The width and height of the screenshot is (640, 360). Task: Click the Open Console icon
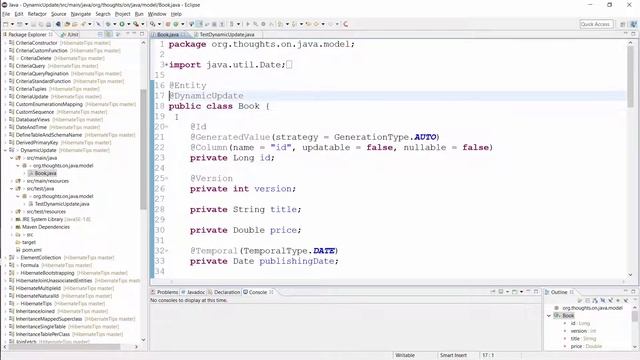pos(514,292)
